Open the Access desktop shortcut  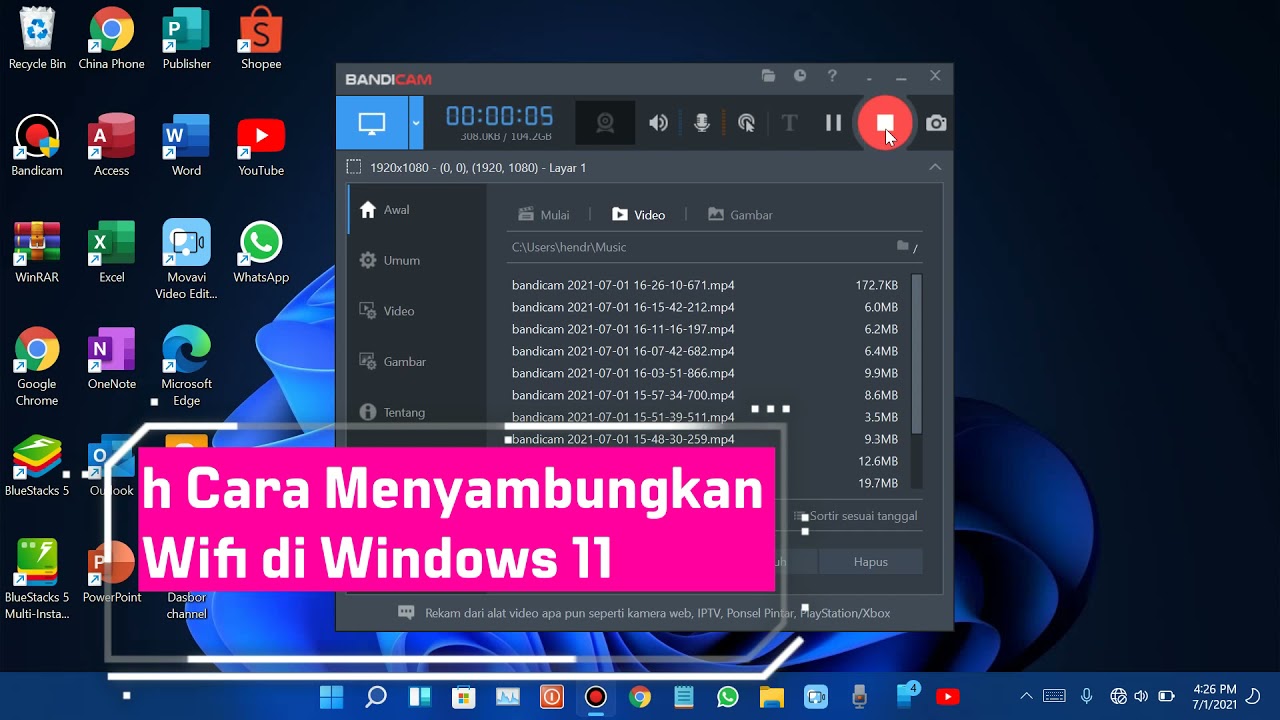[112, 147]
